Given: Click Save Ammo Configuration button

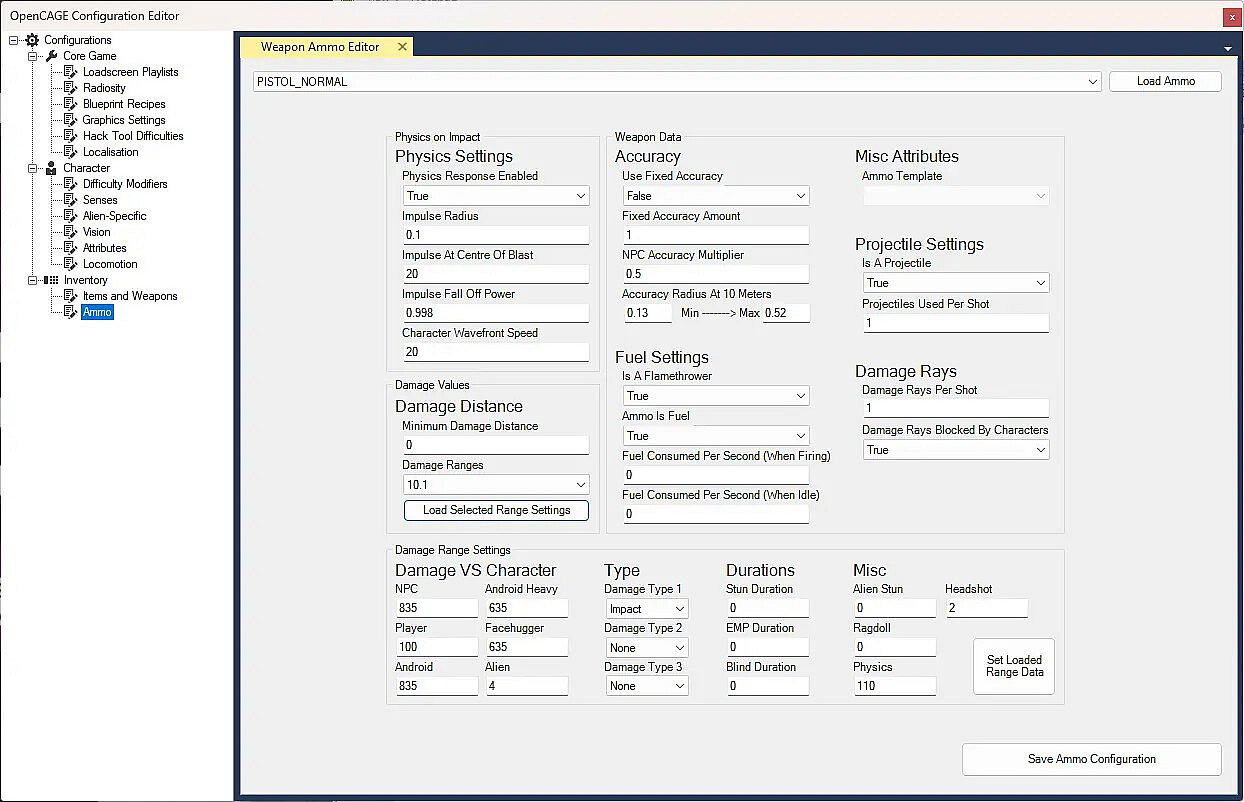Looking at the screenshot, I should (x=1091, y=759).
